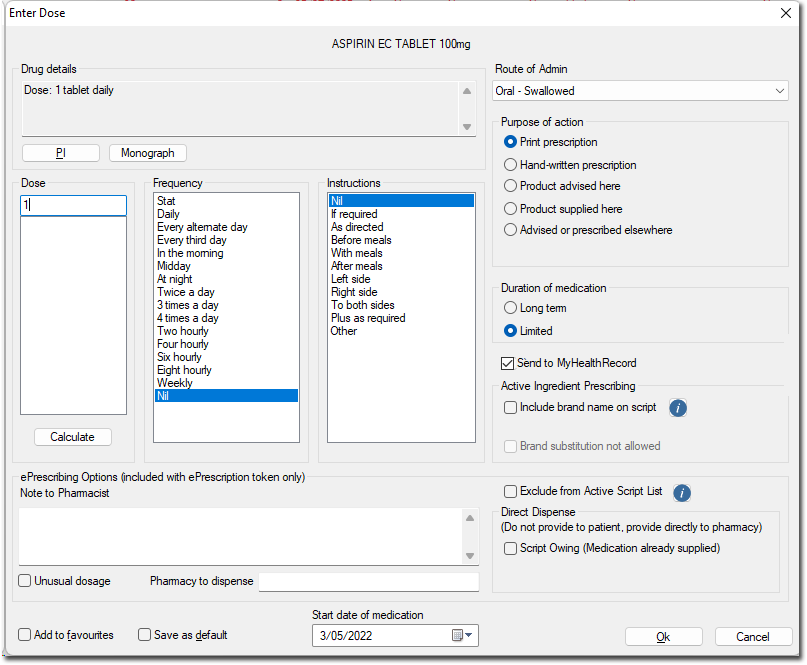Viewport: 807px width, 665px height.
Task: Confirm the dose with Ok
Action: [663, 637]
